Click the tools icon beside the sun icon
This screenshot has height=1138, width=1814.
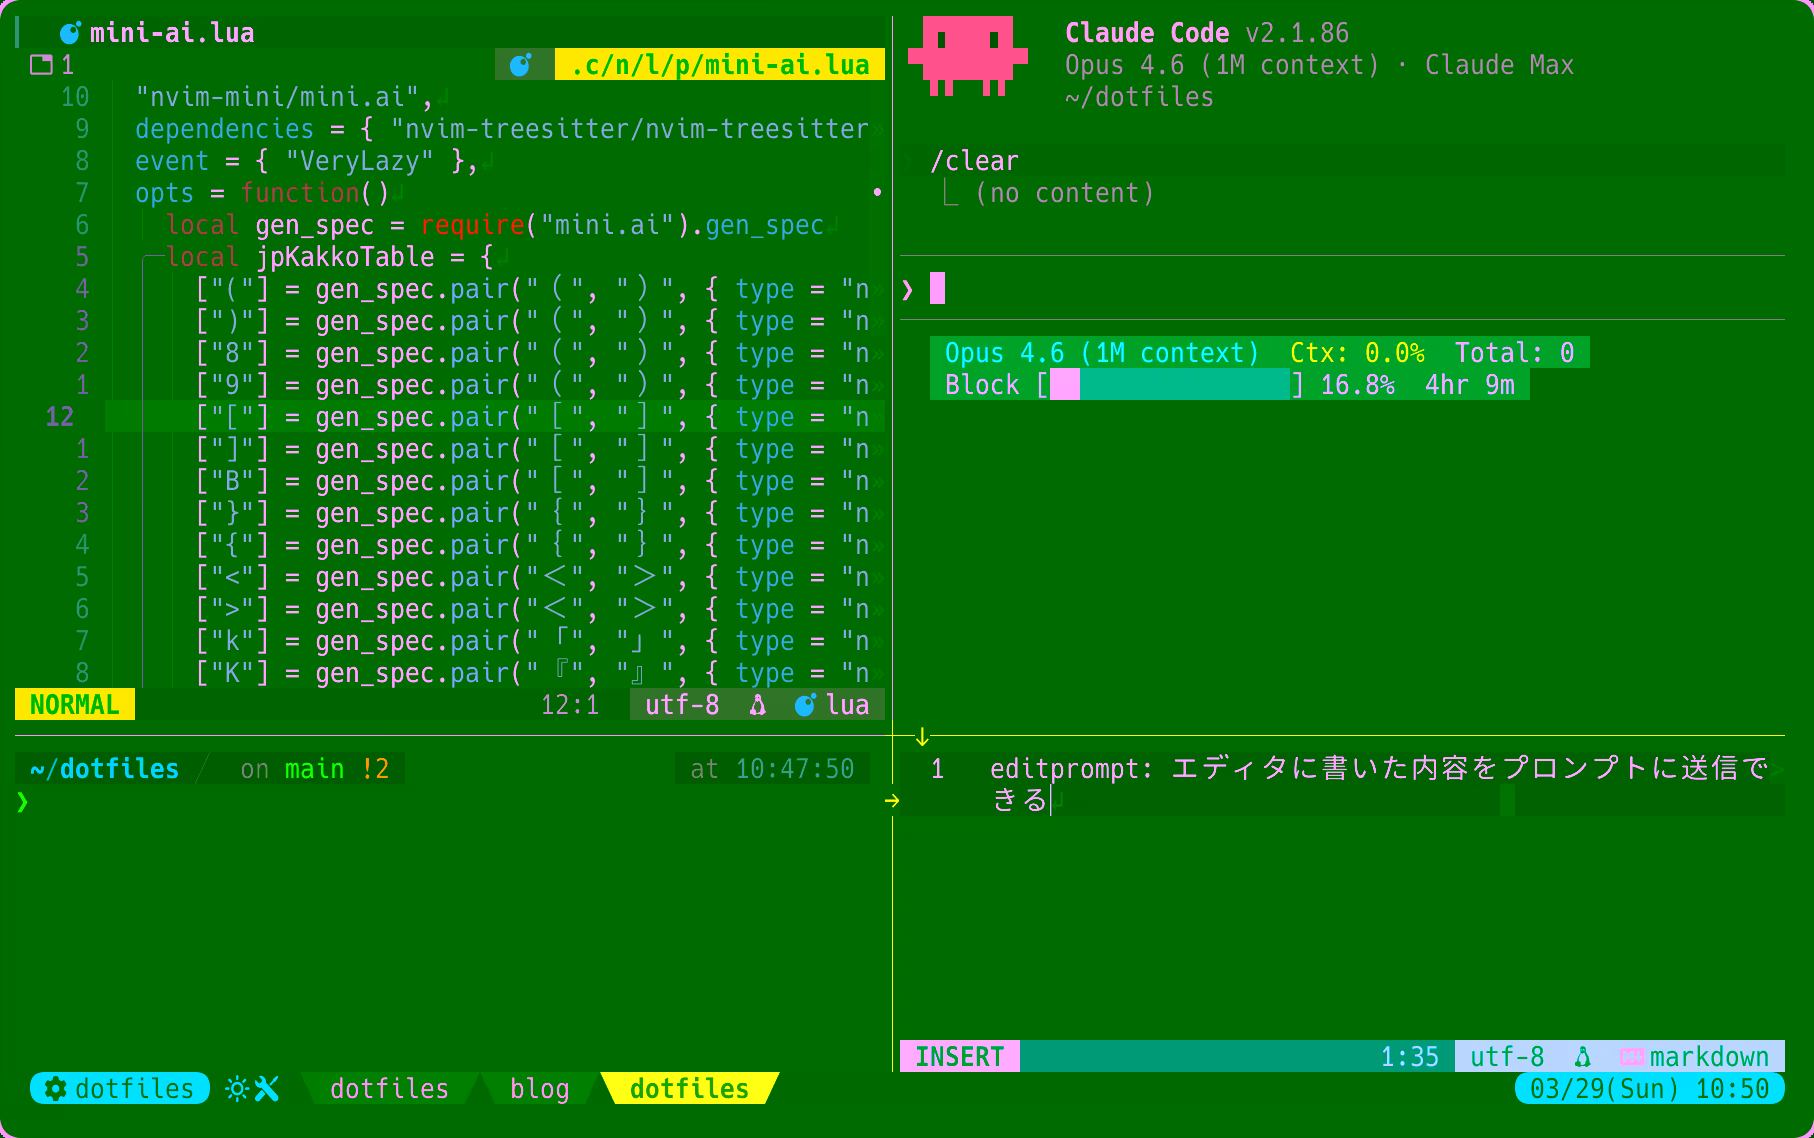click(x=265, y=1089)
